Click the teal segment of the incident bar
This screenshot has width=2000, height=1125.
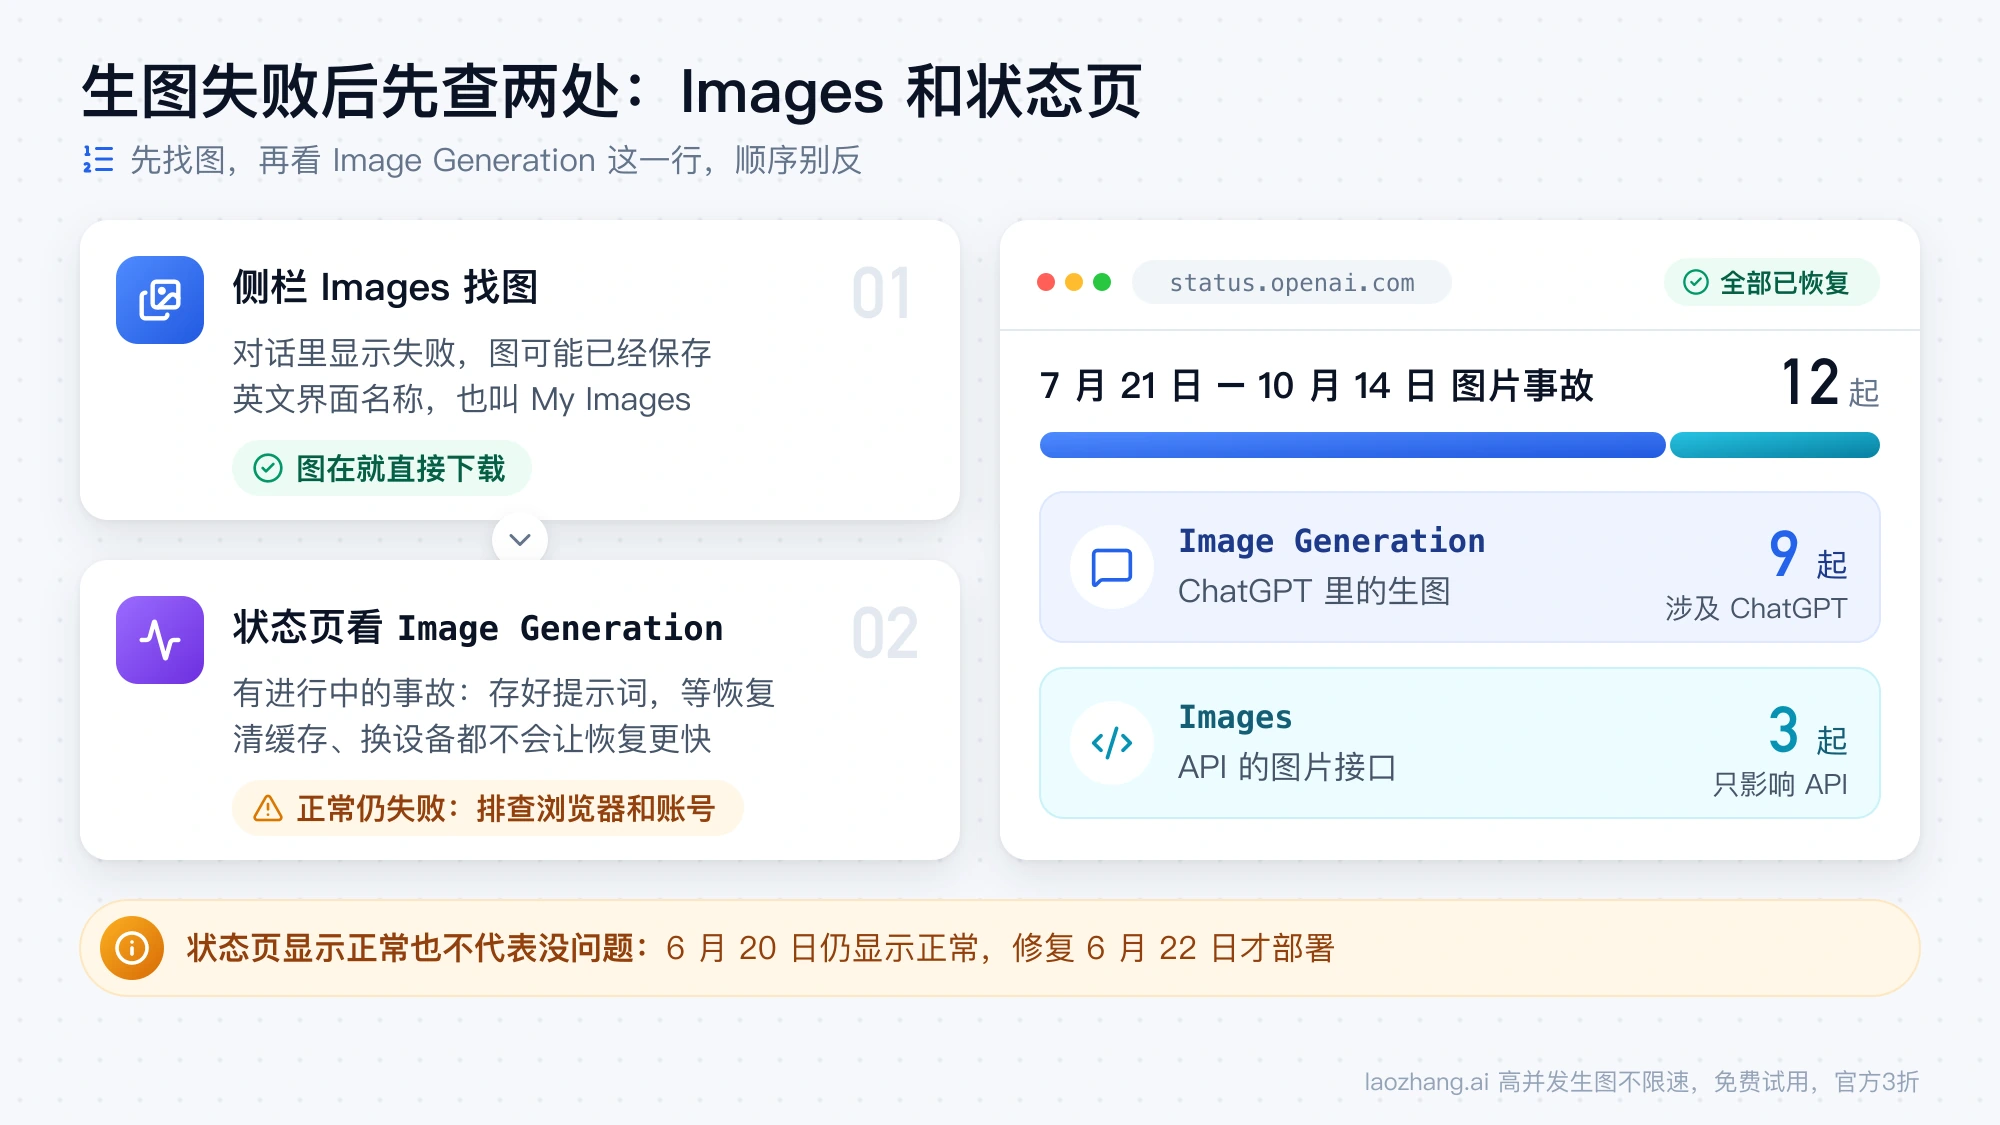coord(1775,445)
